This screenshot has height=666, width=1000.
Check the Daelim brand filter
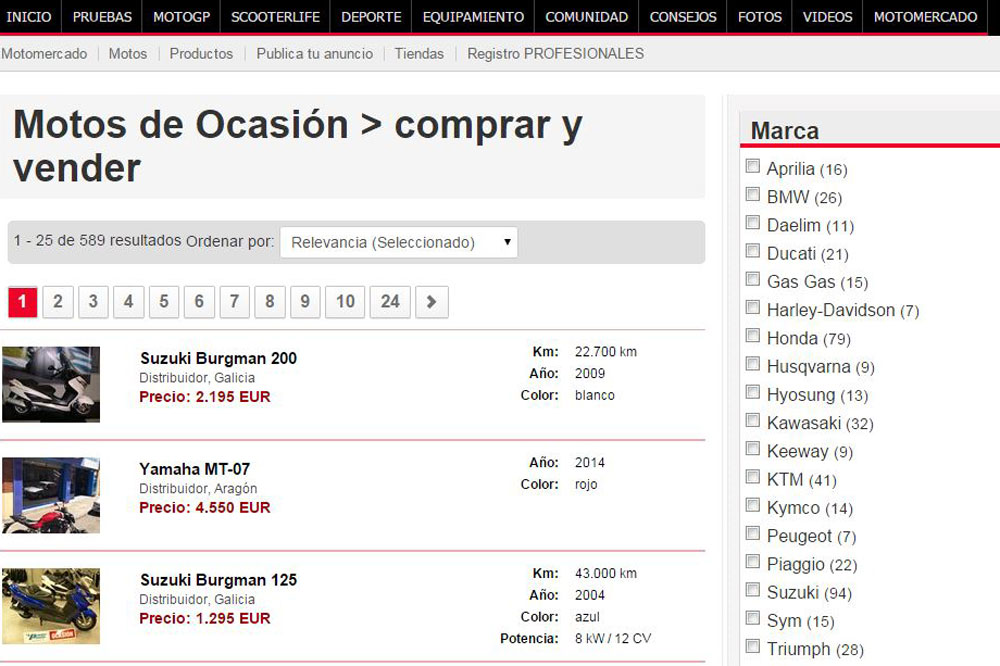(x=753, y=223)
